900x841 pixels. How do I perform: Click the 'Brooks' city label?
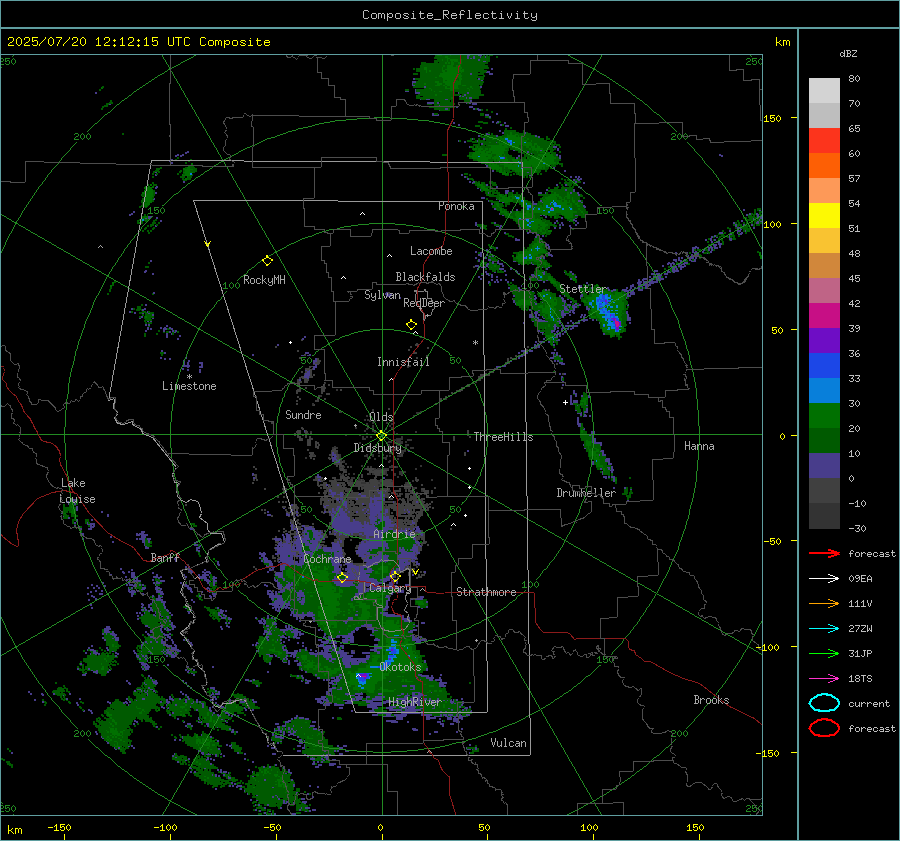(x=711, y=700)
